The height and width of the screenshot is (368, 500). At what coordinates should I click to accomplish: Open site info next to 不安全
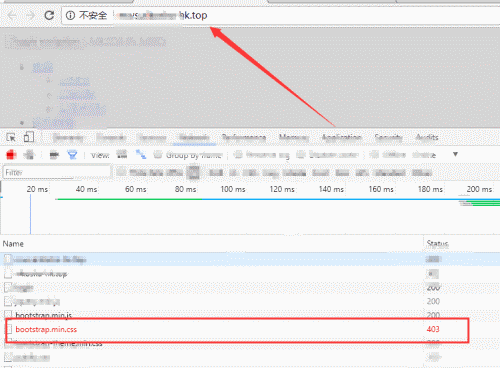[x=70, y=15]
